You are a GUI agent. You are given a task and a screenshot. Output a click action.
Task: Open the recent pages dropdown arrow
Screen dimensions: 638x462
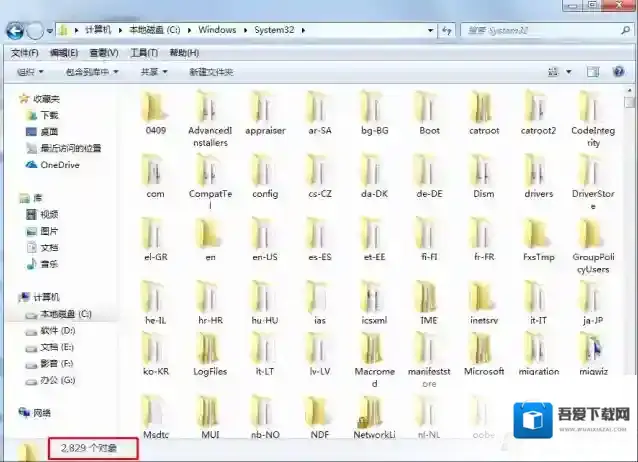50,31
